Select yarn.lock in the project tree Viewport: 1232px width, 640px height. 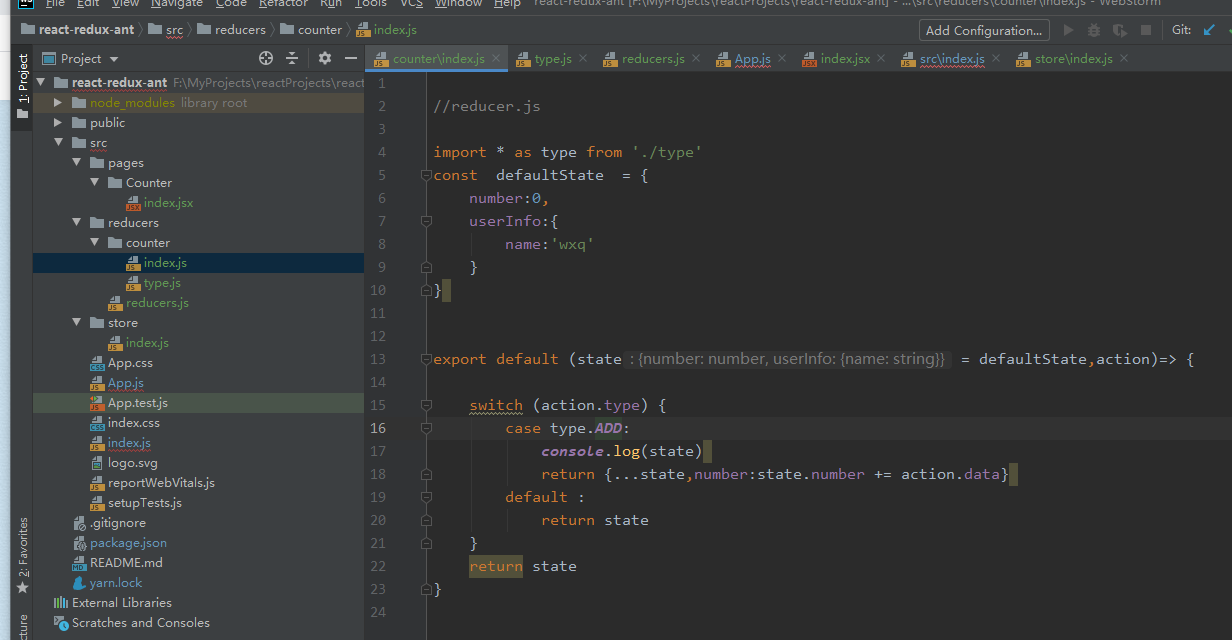point(116,583)
